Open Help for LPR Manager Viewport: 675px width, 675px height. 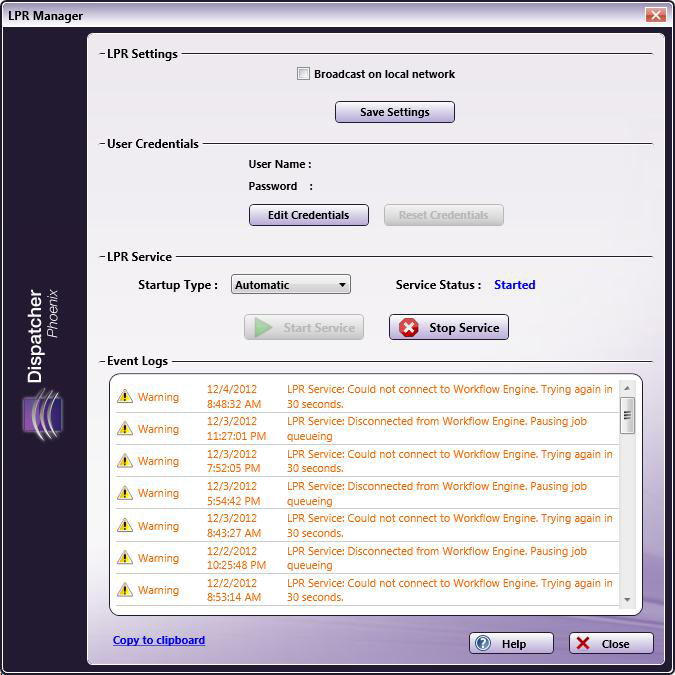coord(511,644)
